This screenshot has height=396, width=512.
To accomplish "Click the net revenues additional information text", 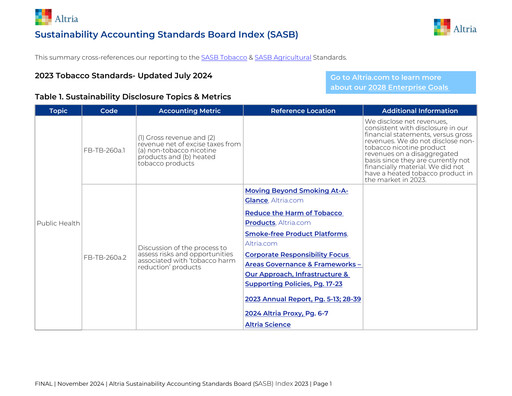I will pyautogui.click(x=419, y=150).
